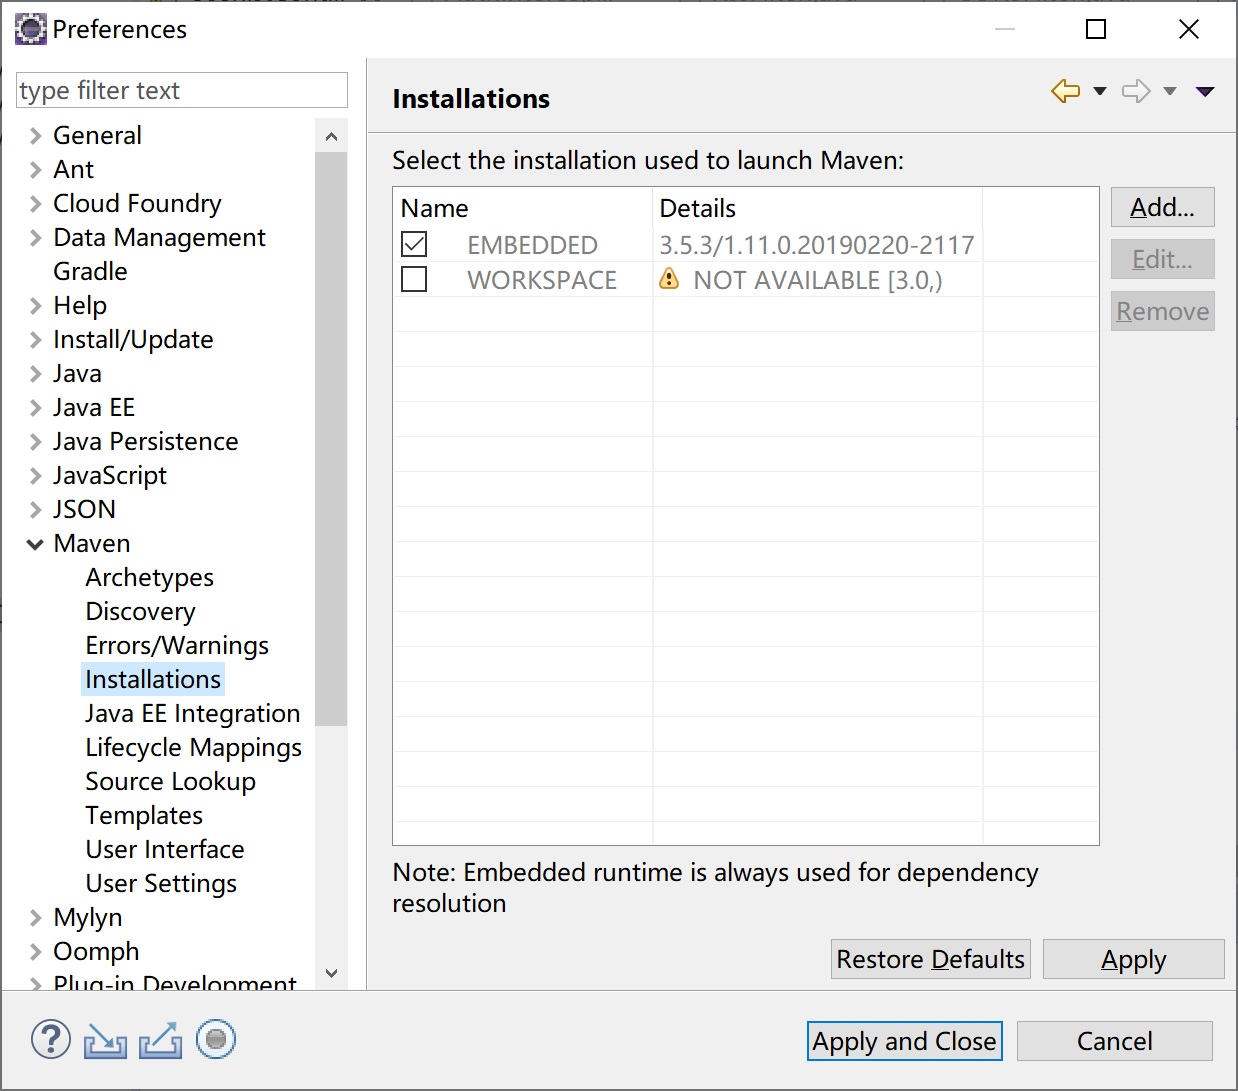Close the Preferences window
Viewport: 1238px width, 1091px height.
[1189, 29]
